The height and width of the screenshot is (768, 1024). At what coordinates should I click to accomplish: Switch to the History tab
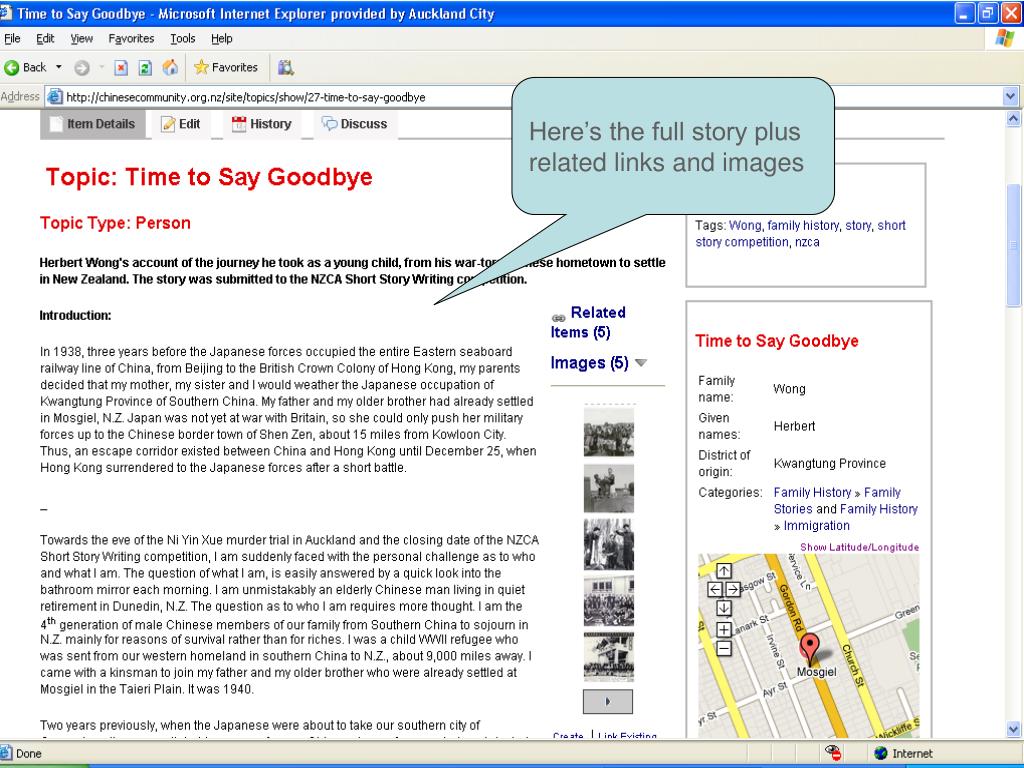tap(262, 124)
